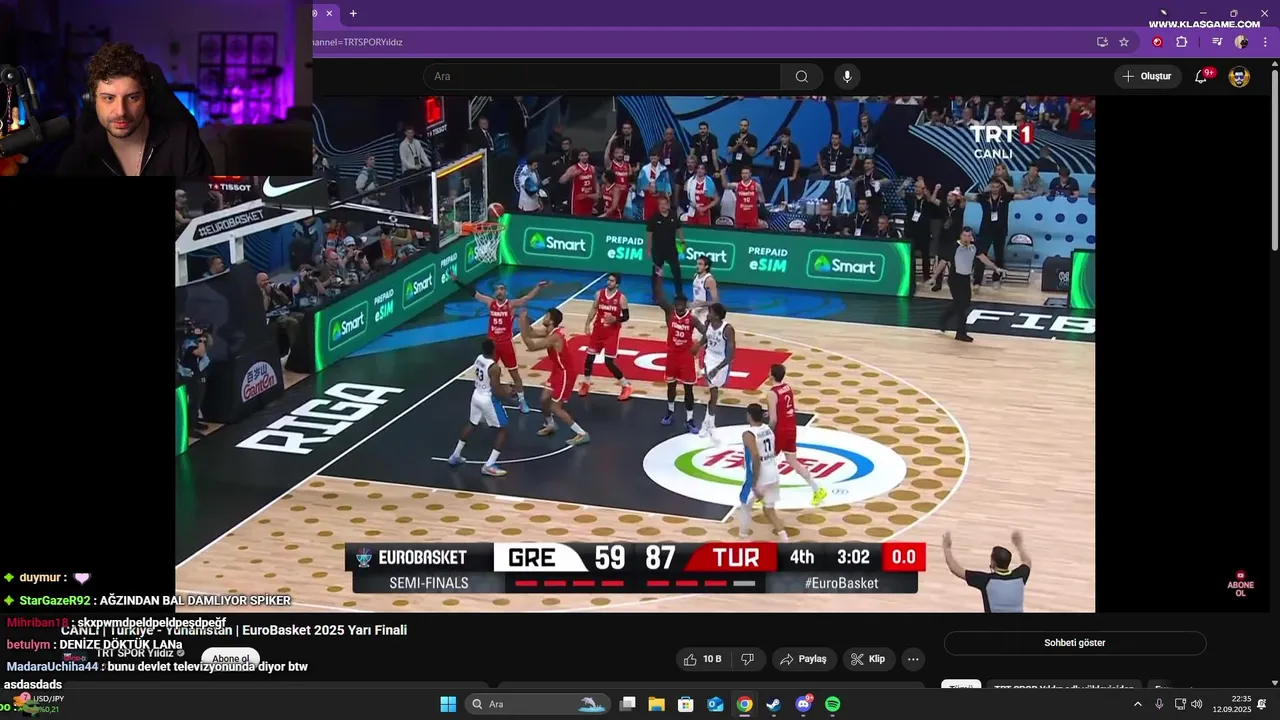1280x720 pixels.
Task: Switch to Chrome on taskbar
Action: [744, 704]
